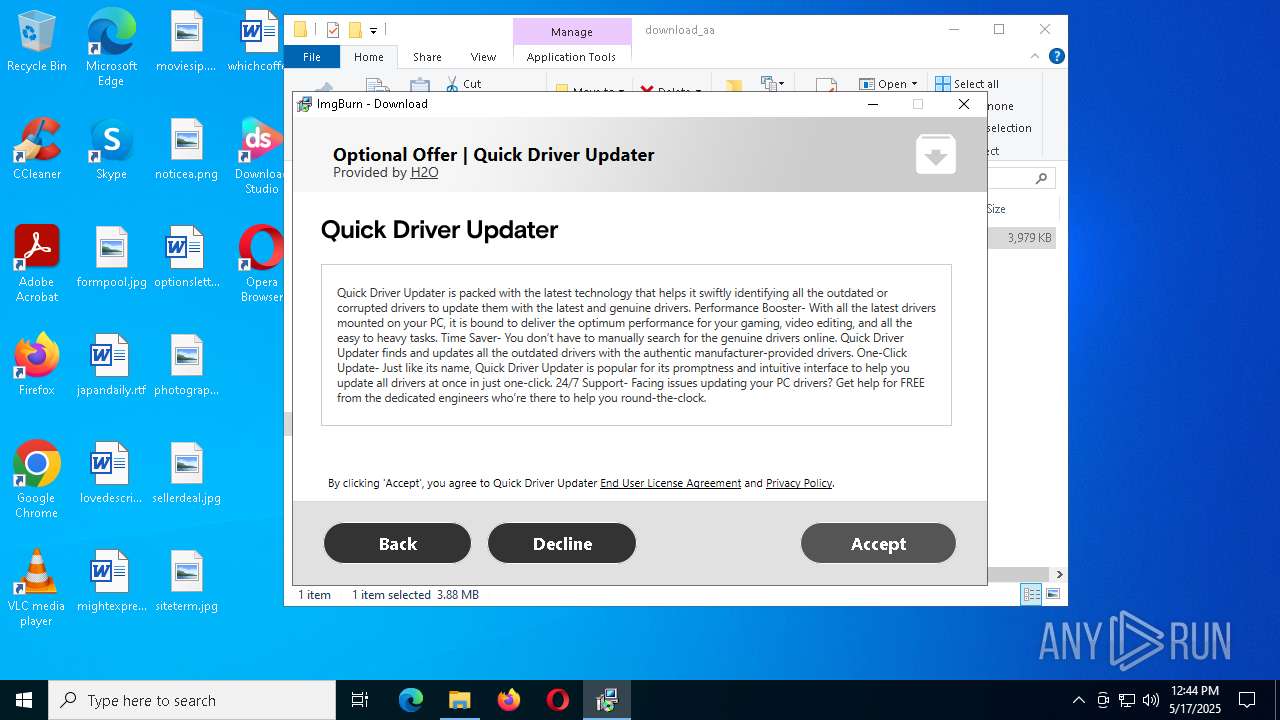The height and width of the screenshot is (720, 1280).
Task: Open Recycle Bin desktop icon
Action: [37, 42]
